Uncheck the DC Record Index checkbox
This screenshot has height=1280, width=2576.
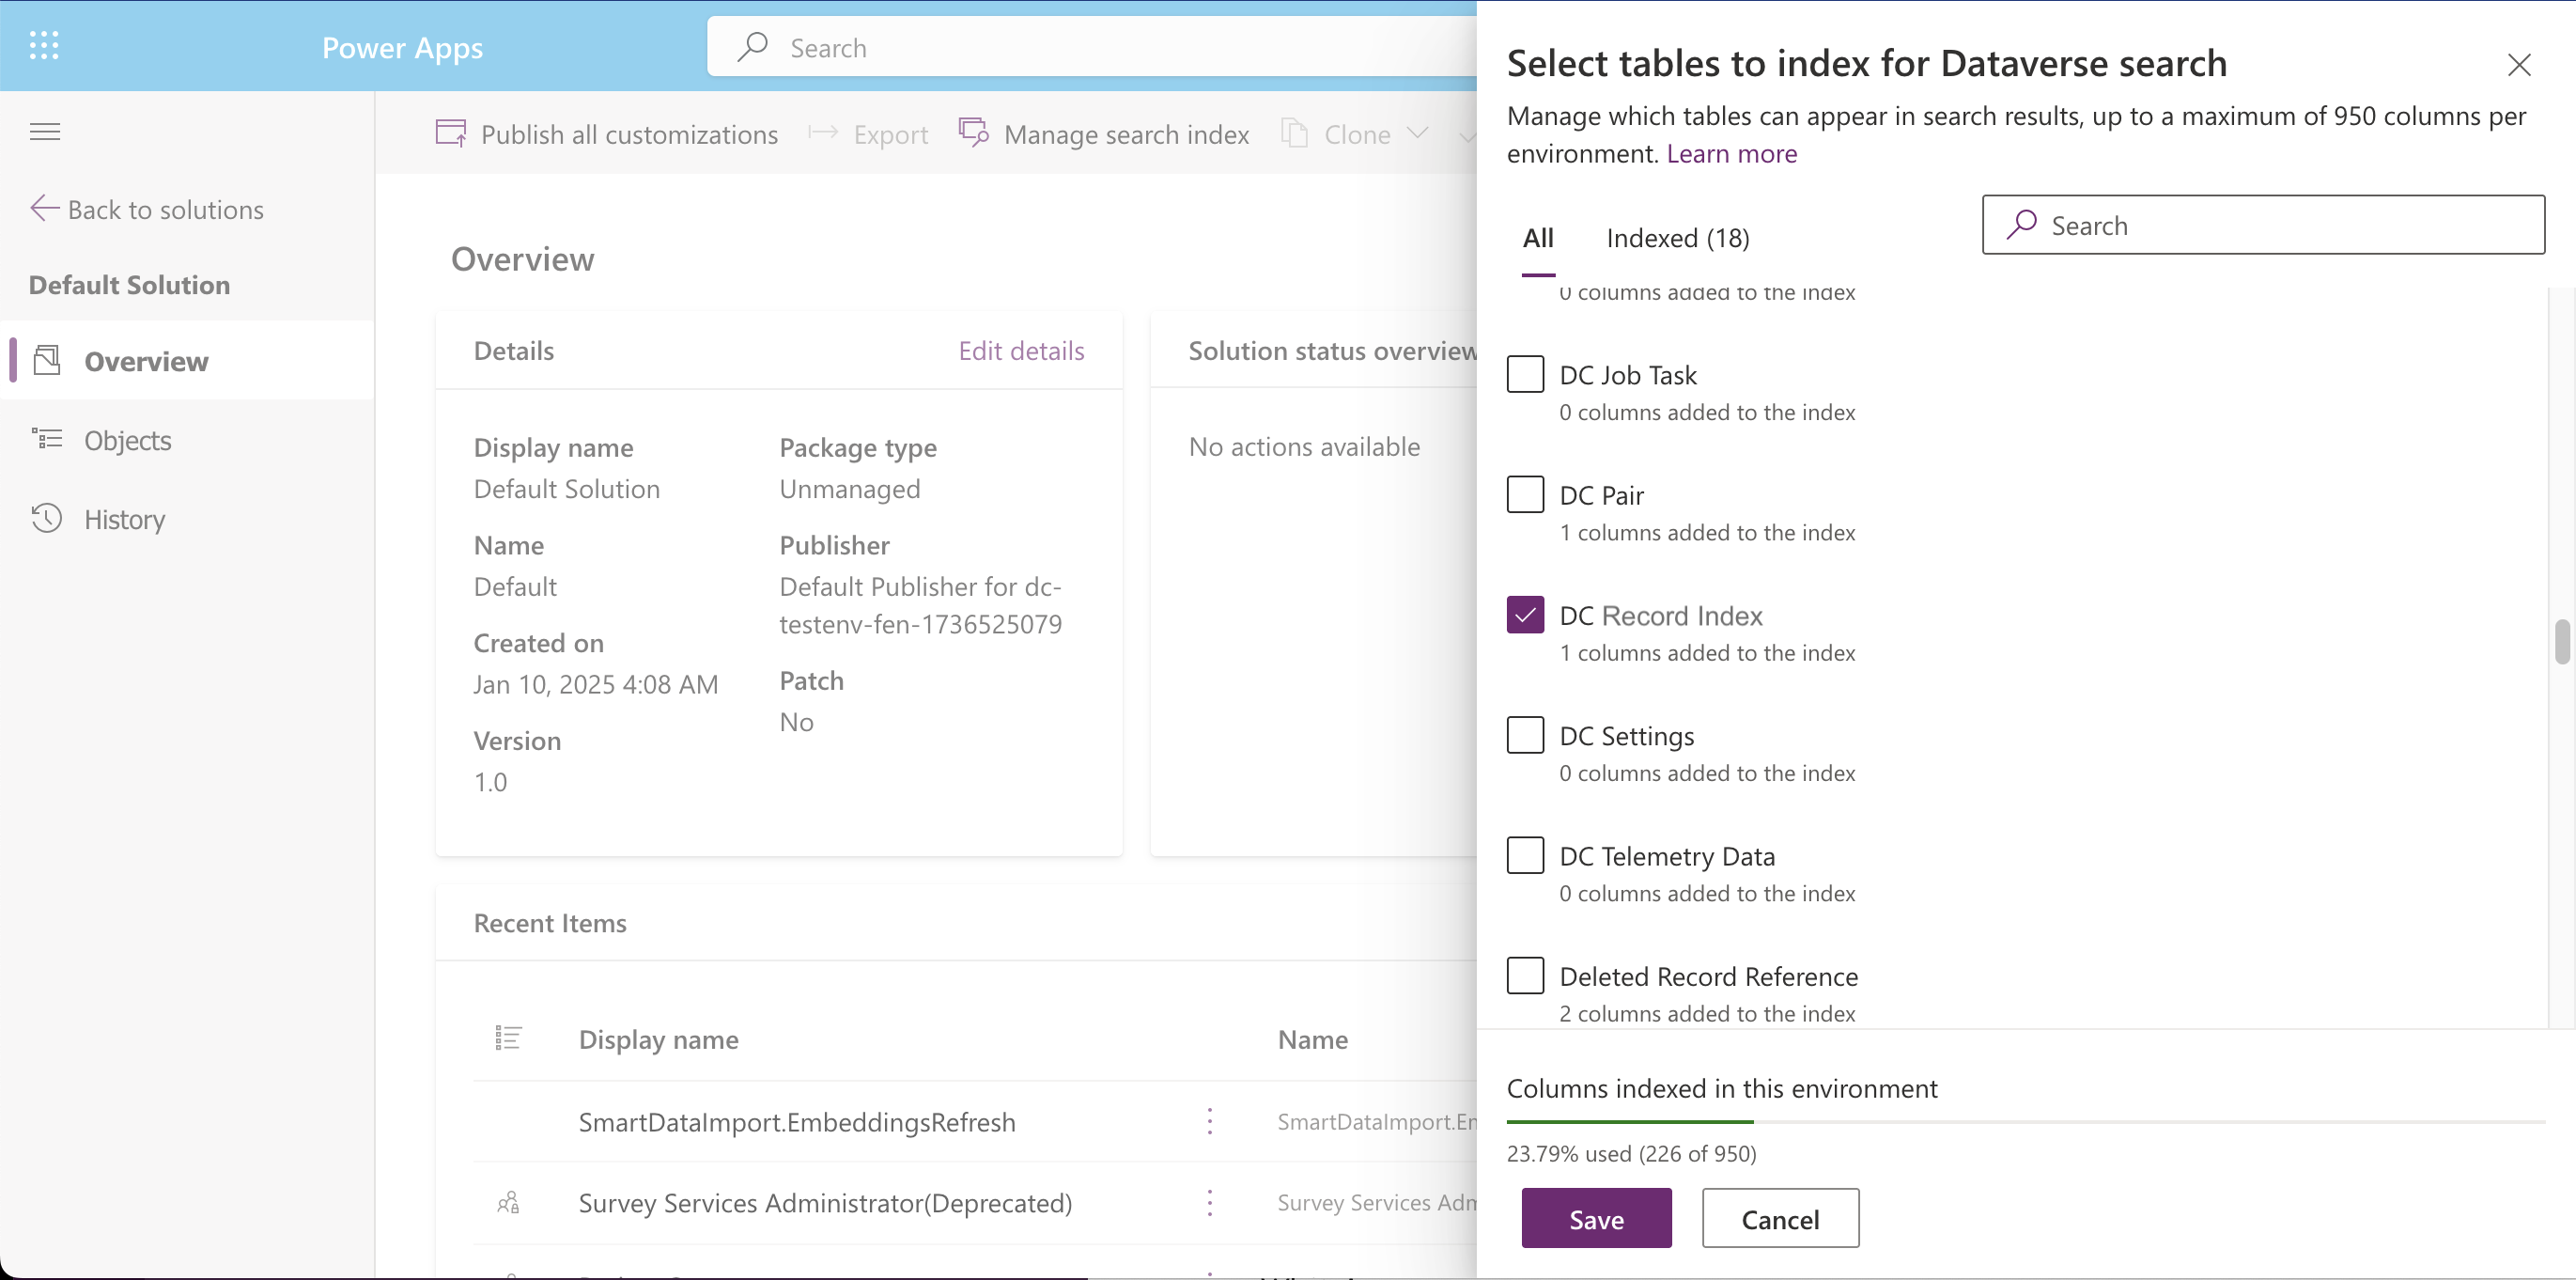click(1525, 615)
